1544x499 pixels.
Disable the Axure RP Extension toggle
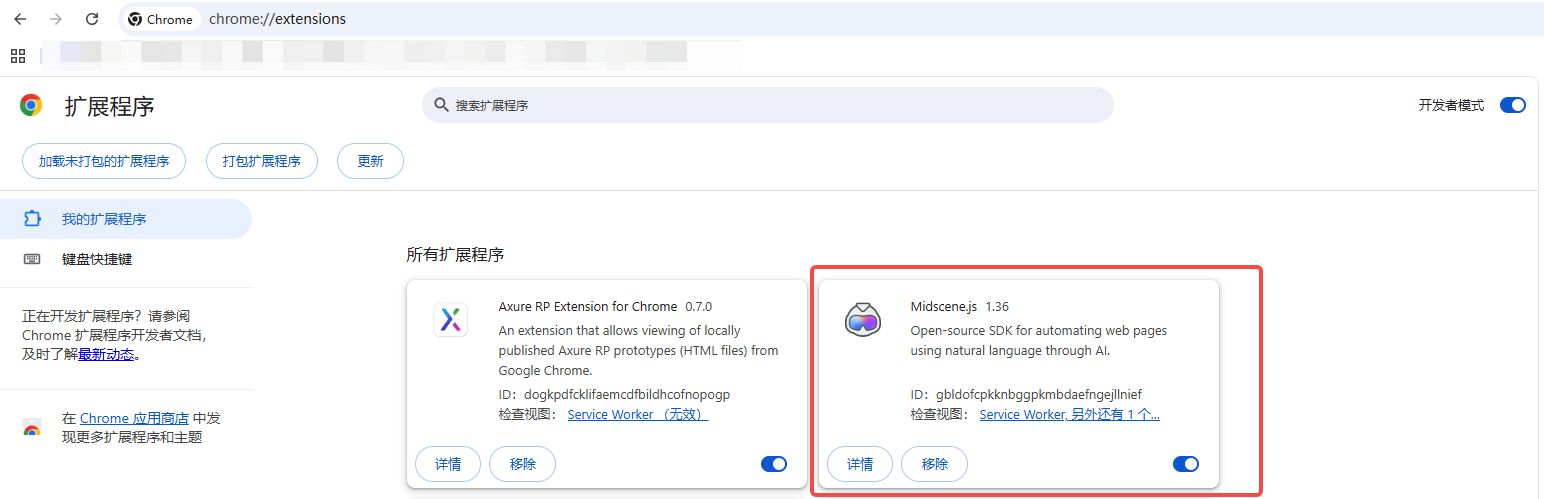coord(774,464)
